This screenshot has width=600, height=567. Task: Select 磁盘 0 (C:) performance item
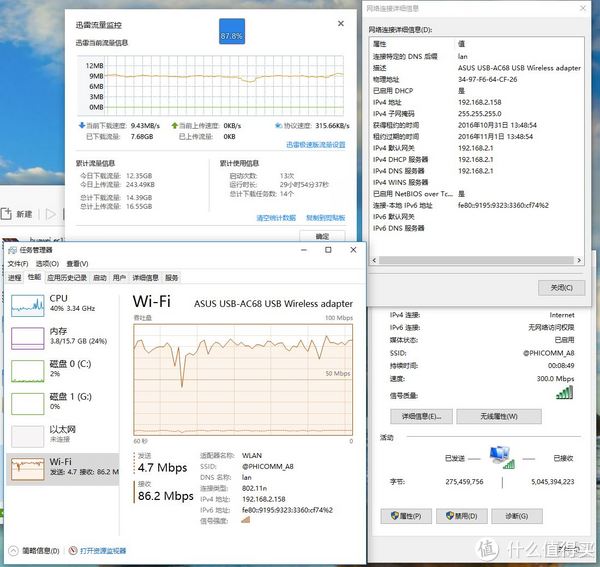(63, 370)
